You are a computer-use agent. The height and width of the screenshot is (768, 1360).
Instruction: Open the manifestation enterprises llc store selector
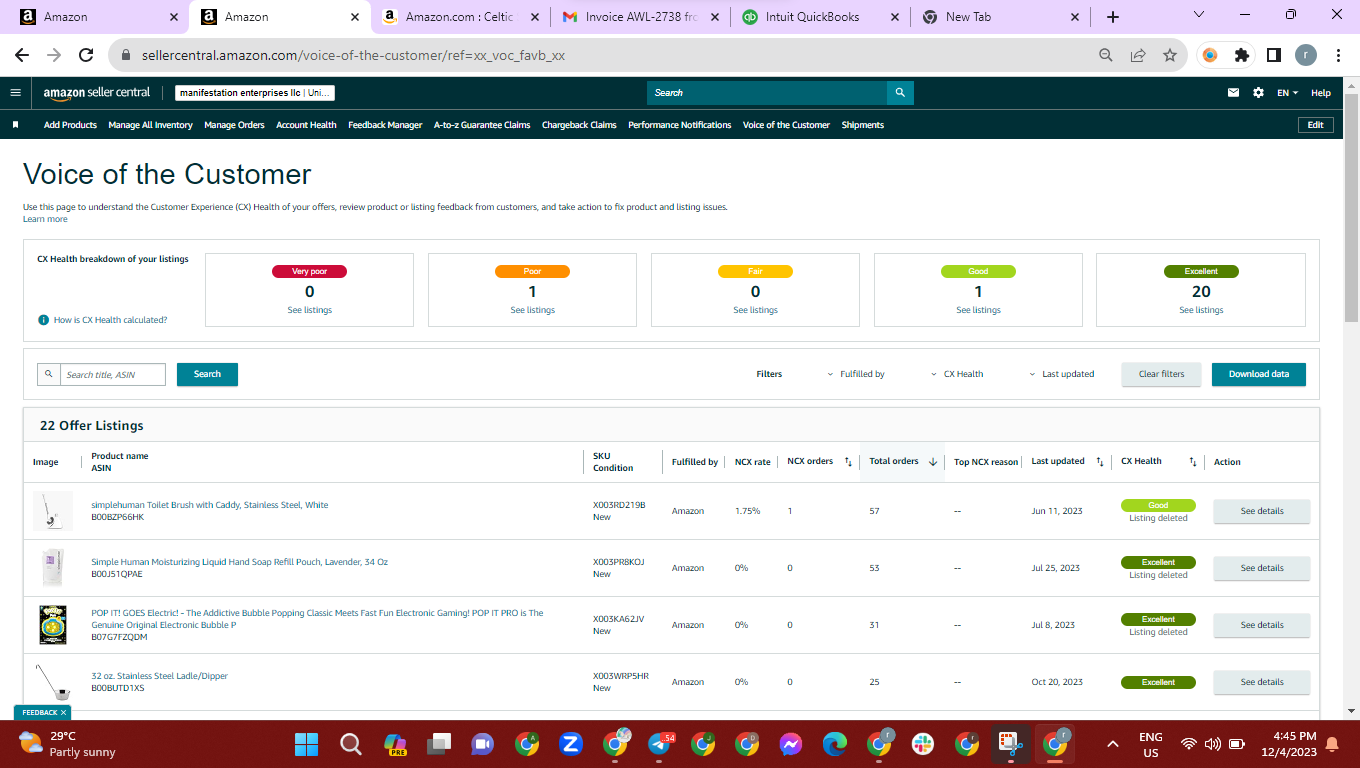(255, 93)
